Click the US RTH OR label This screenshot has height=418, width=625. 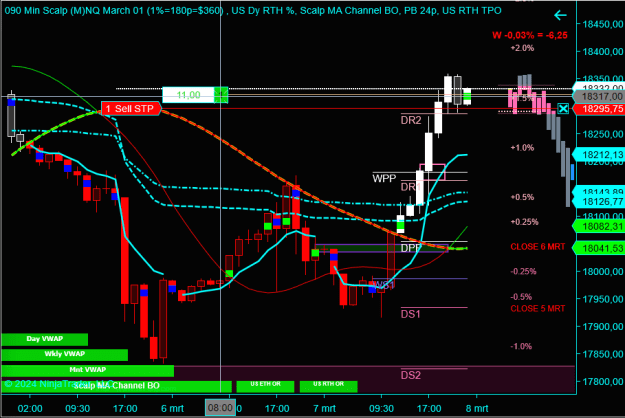328,386
